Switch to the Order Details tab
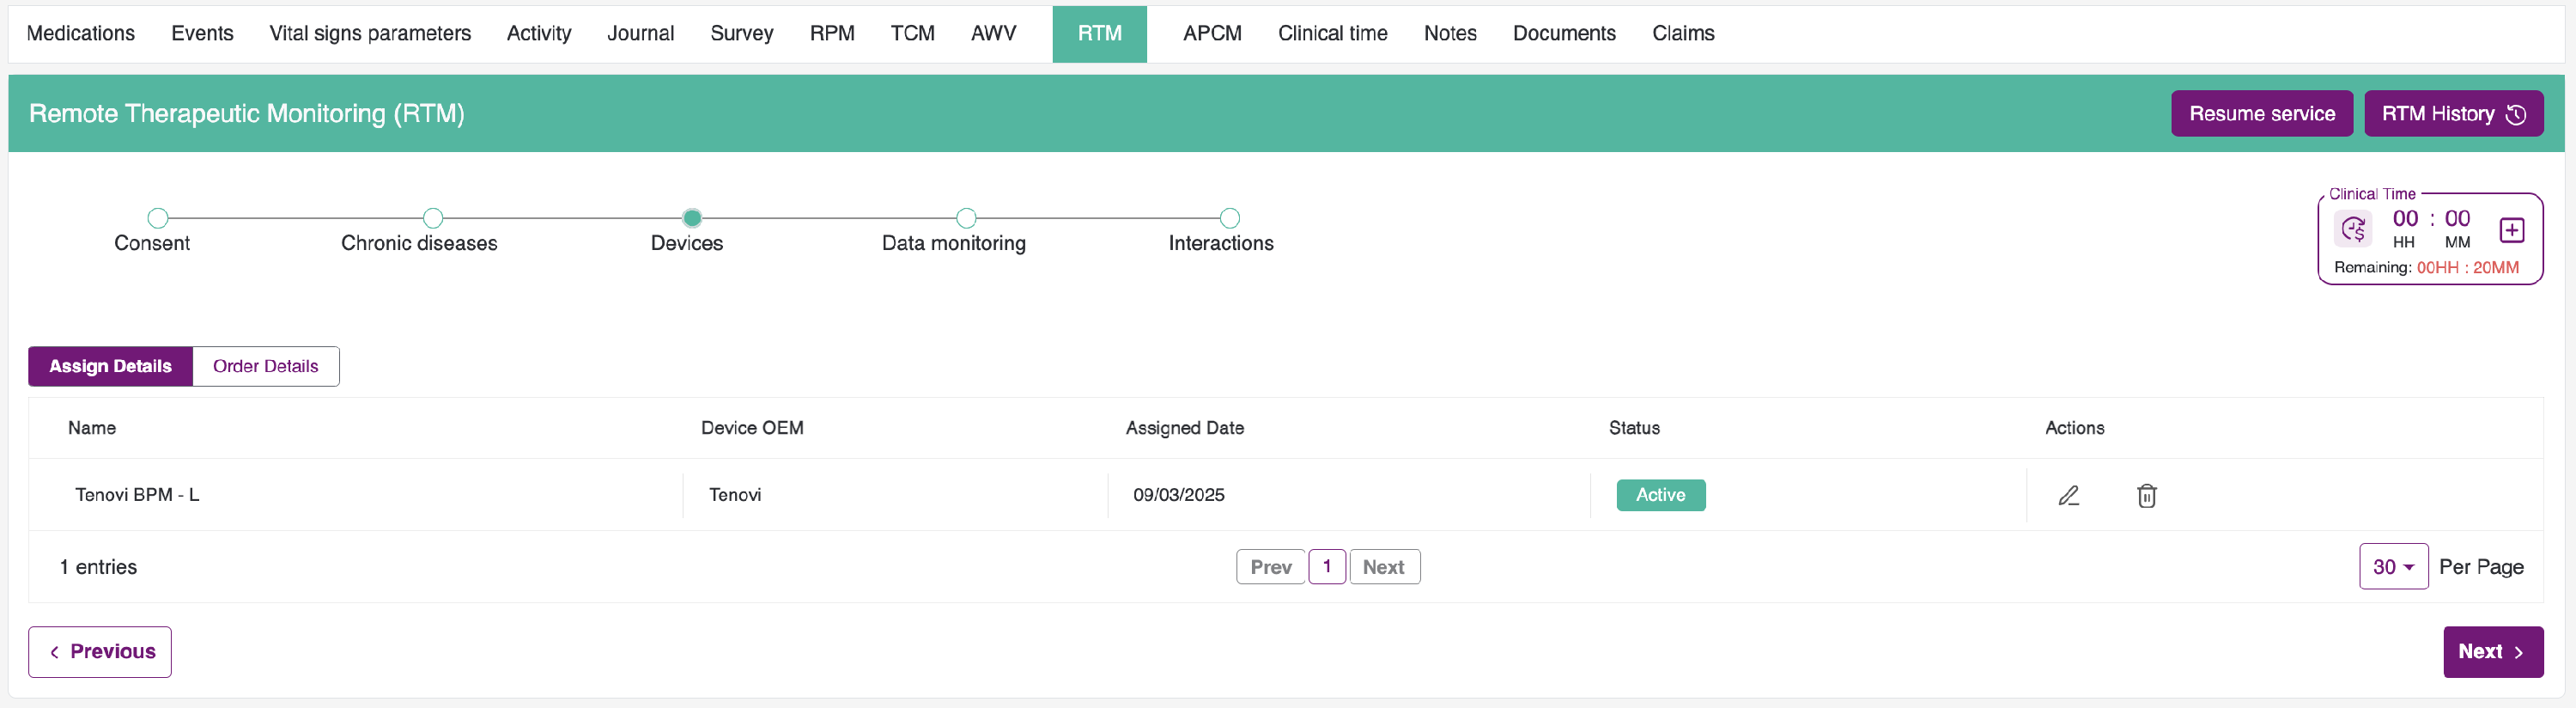The image size is (2576, 708). (265, 366)
